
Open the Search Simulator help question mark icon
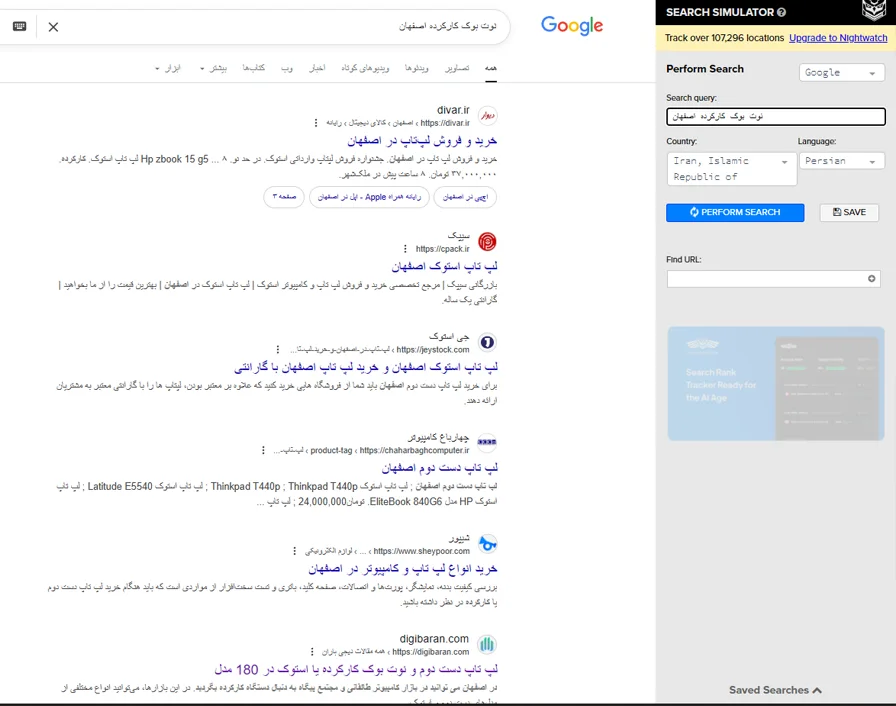click(x=782, y=12)
